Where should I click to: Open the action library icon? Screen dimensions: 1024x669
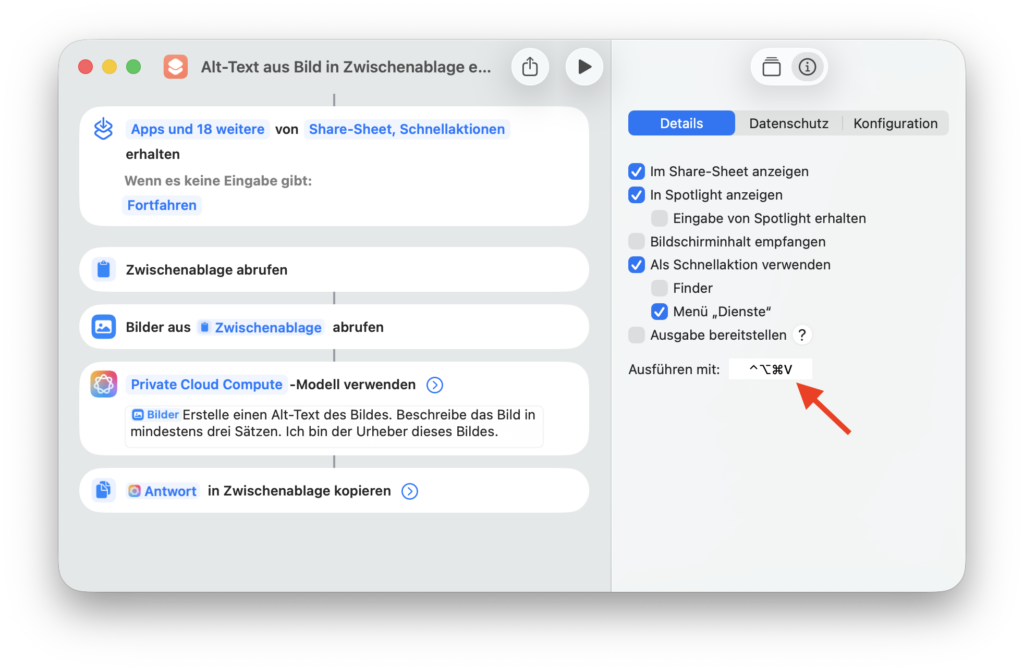(x=771, y=67)
